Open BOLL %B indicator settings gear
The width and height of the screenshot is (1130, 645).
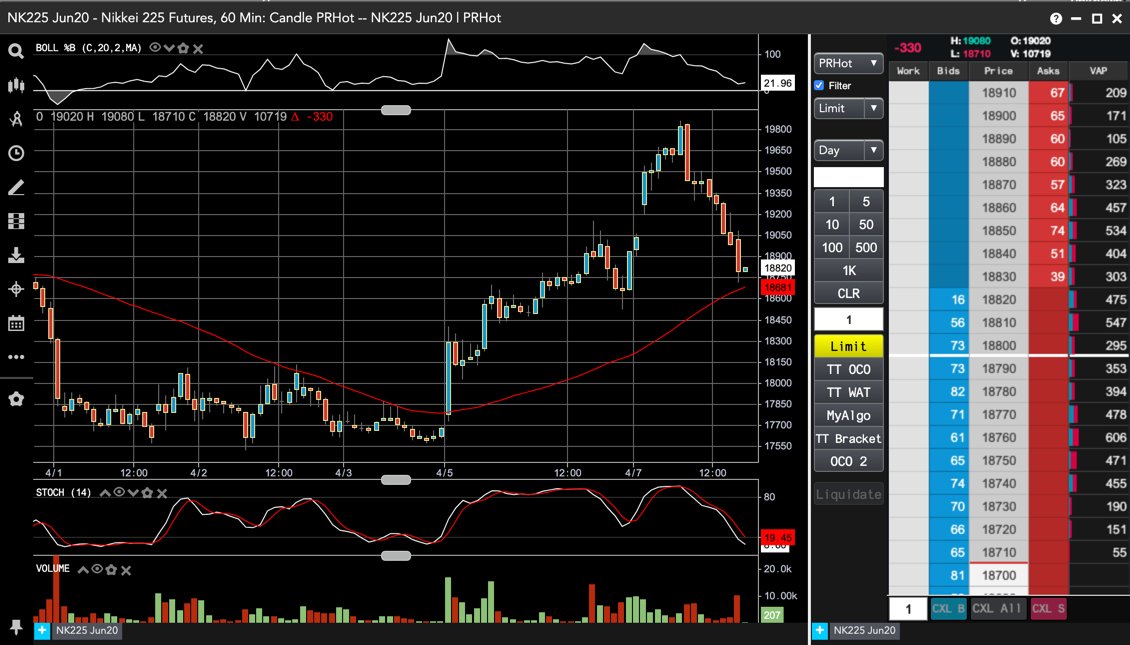click(x=183, y=48)
